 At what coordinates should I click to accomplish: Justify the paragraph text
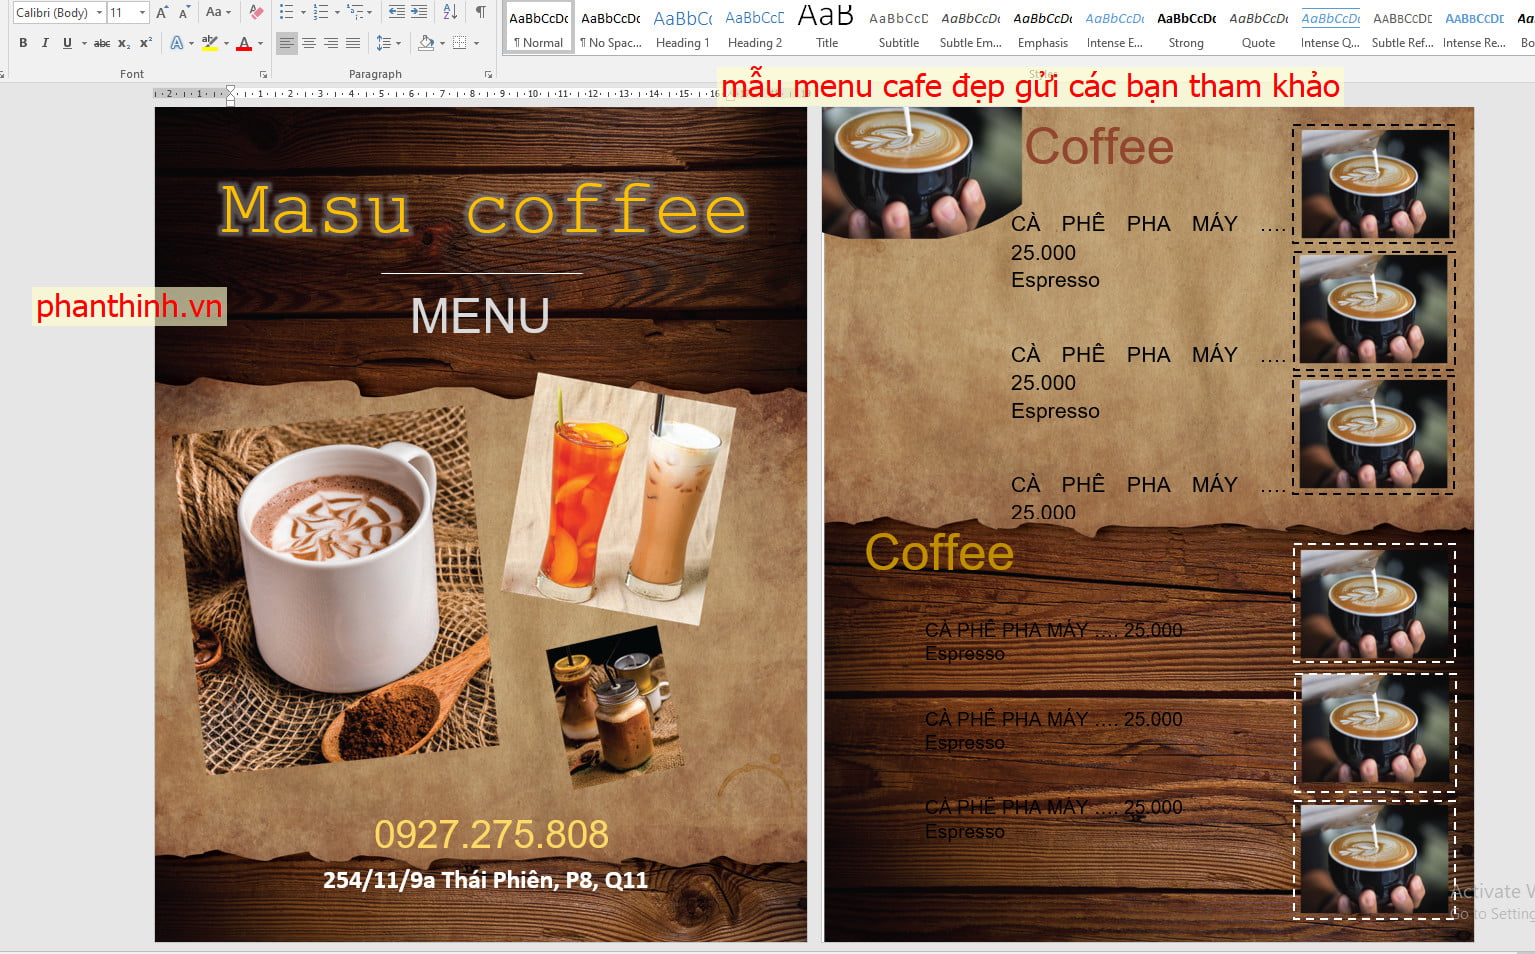pyautogui.click(x=353, y=43)
